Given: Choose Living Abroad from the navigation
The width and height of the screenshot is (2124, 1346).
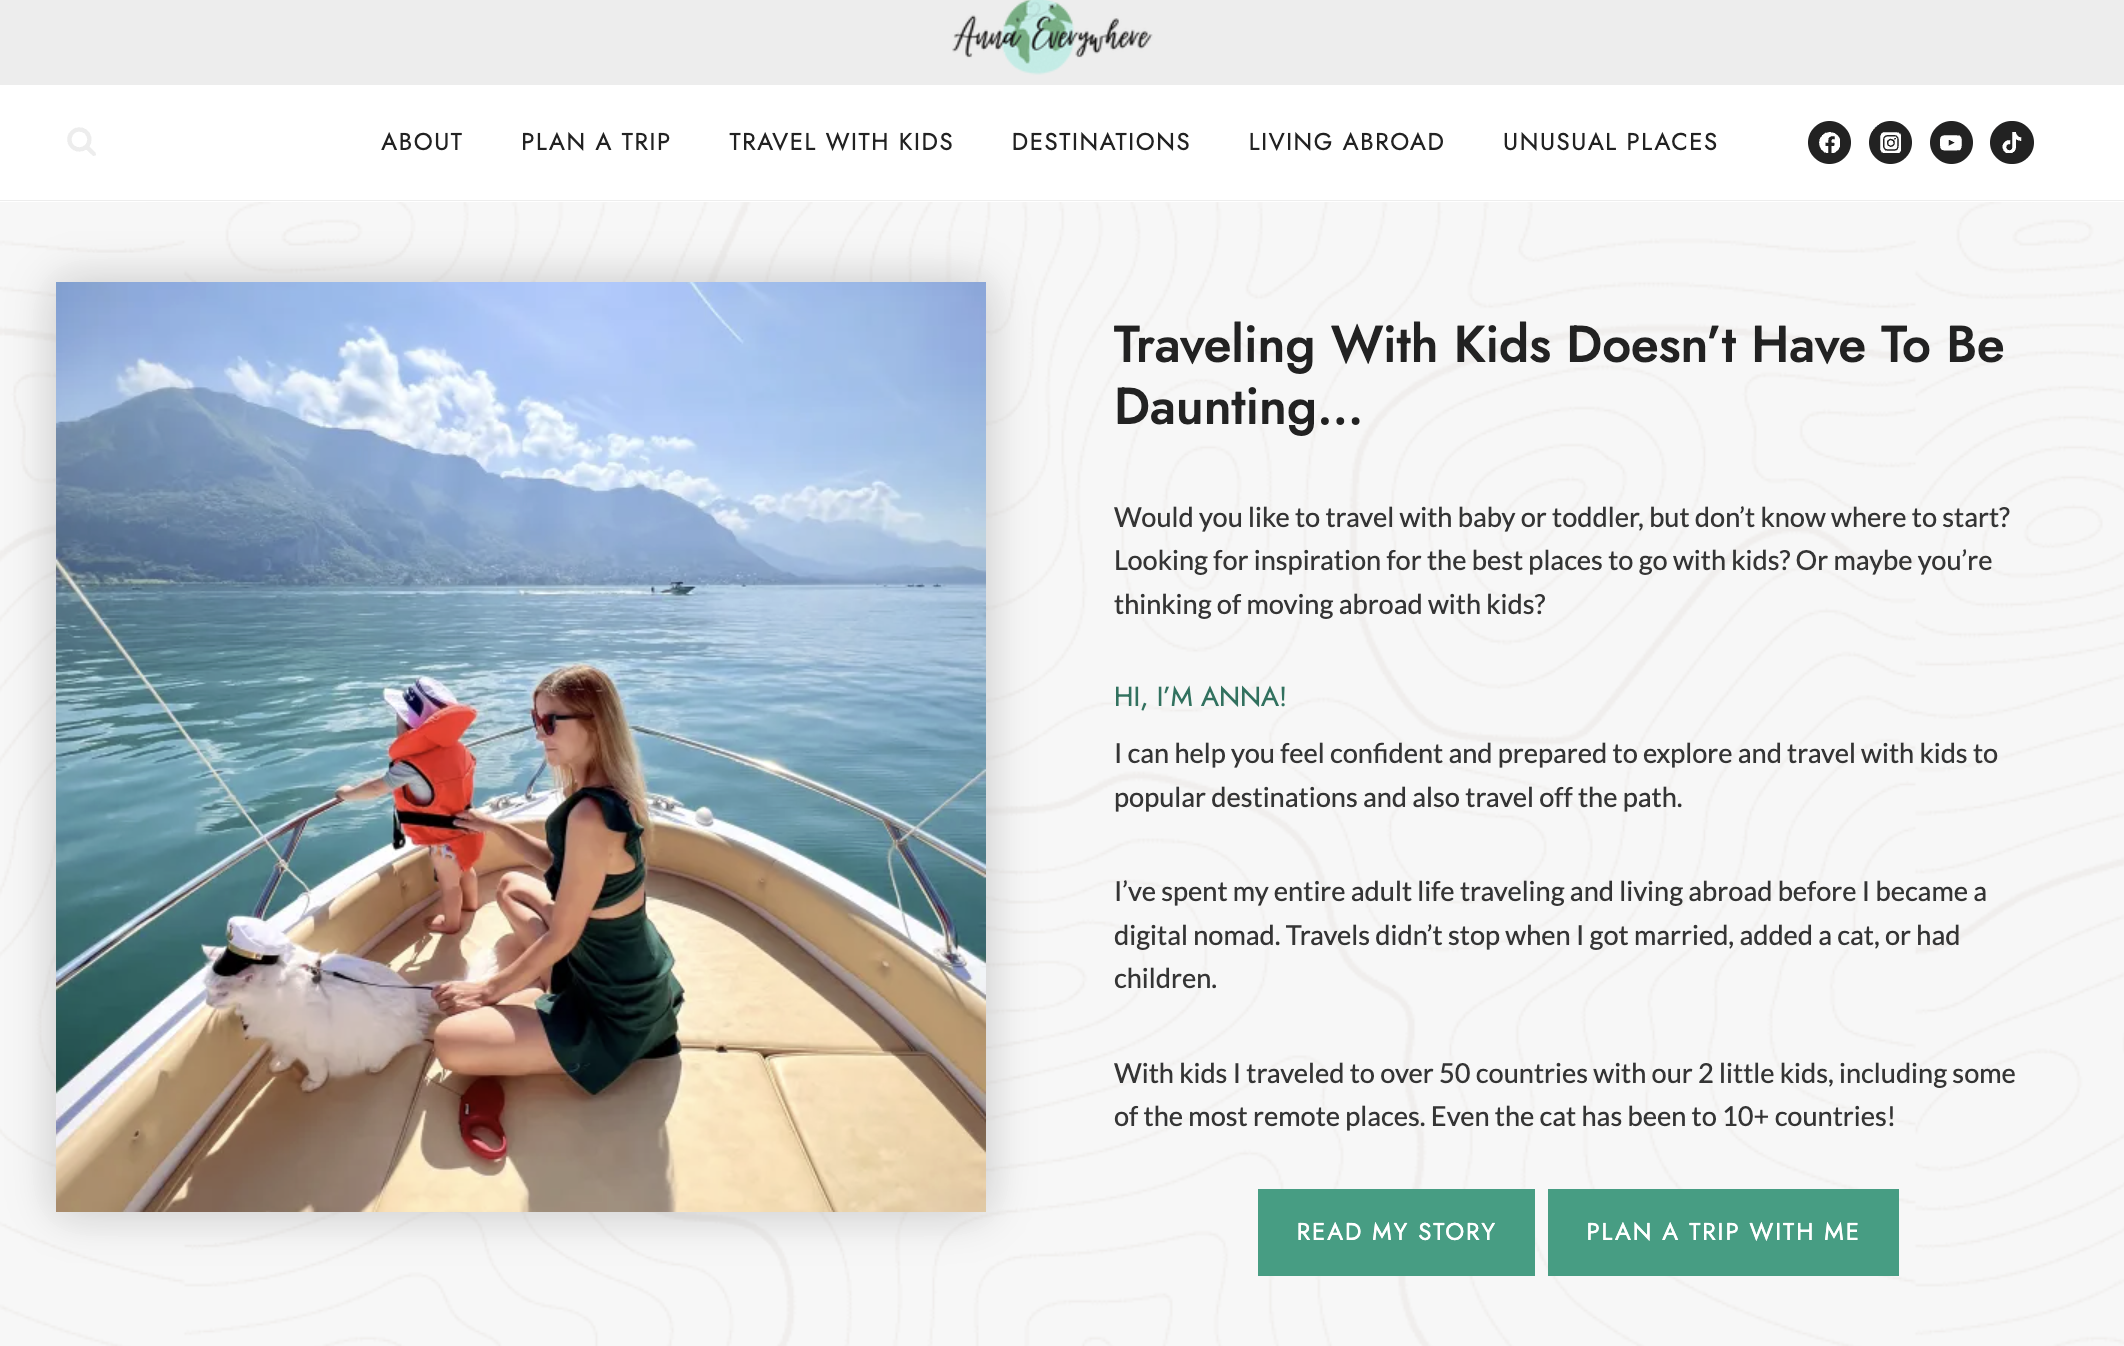Looking at the screenshot, I should [x=1347, y=142].
